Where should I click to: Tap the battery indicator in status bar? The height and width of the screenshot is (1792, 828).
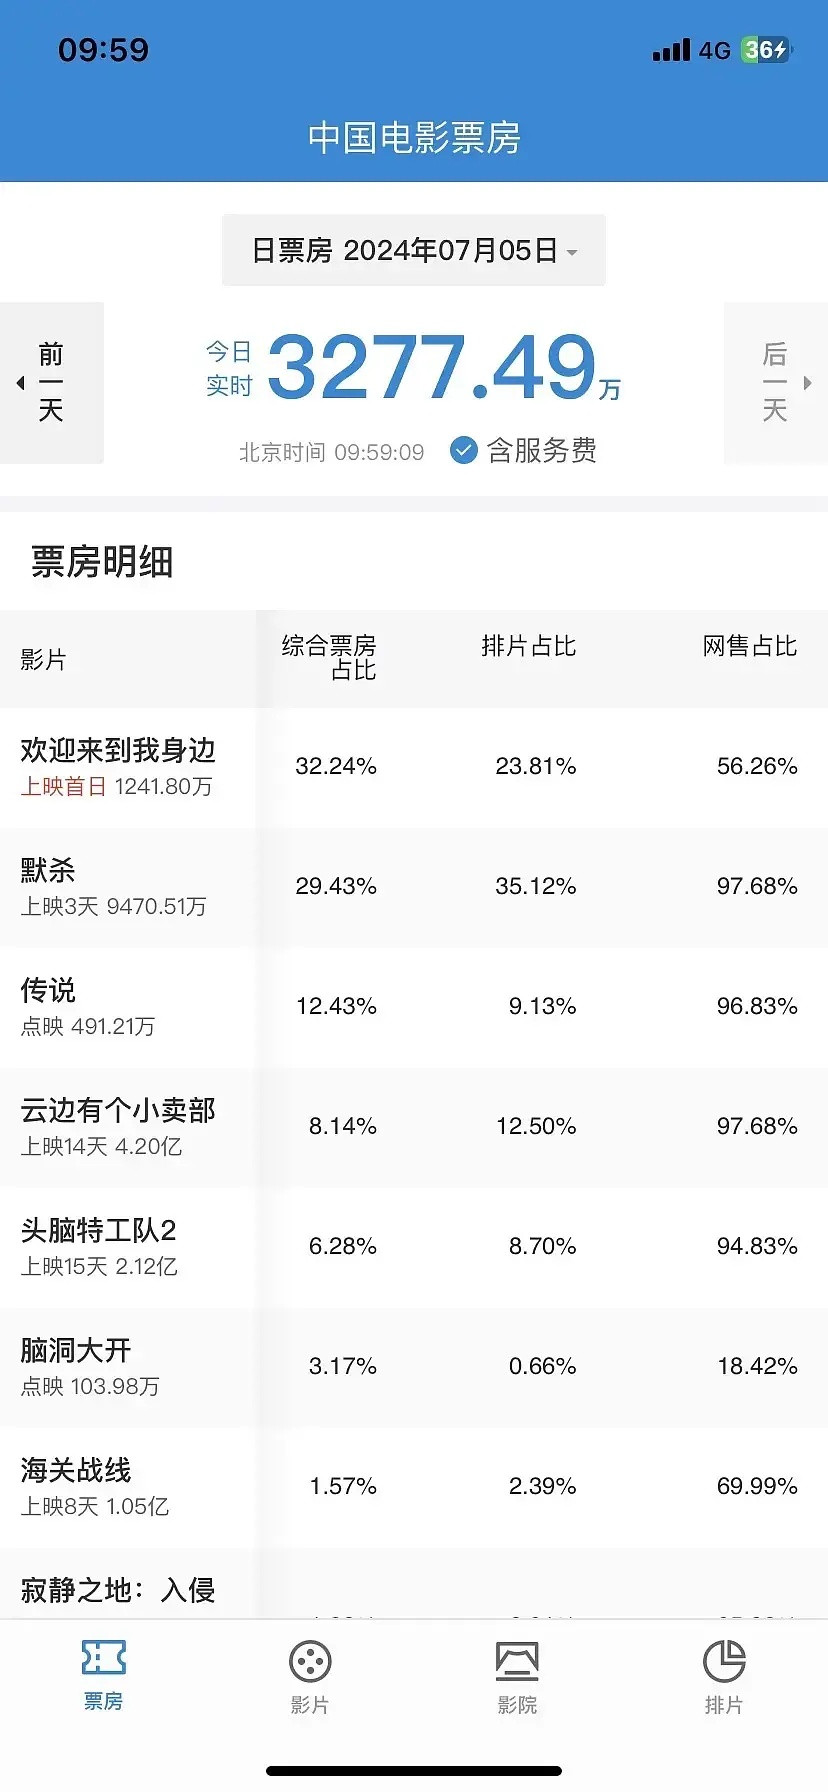pos(766,49)
